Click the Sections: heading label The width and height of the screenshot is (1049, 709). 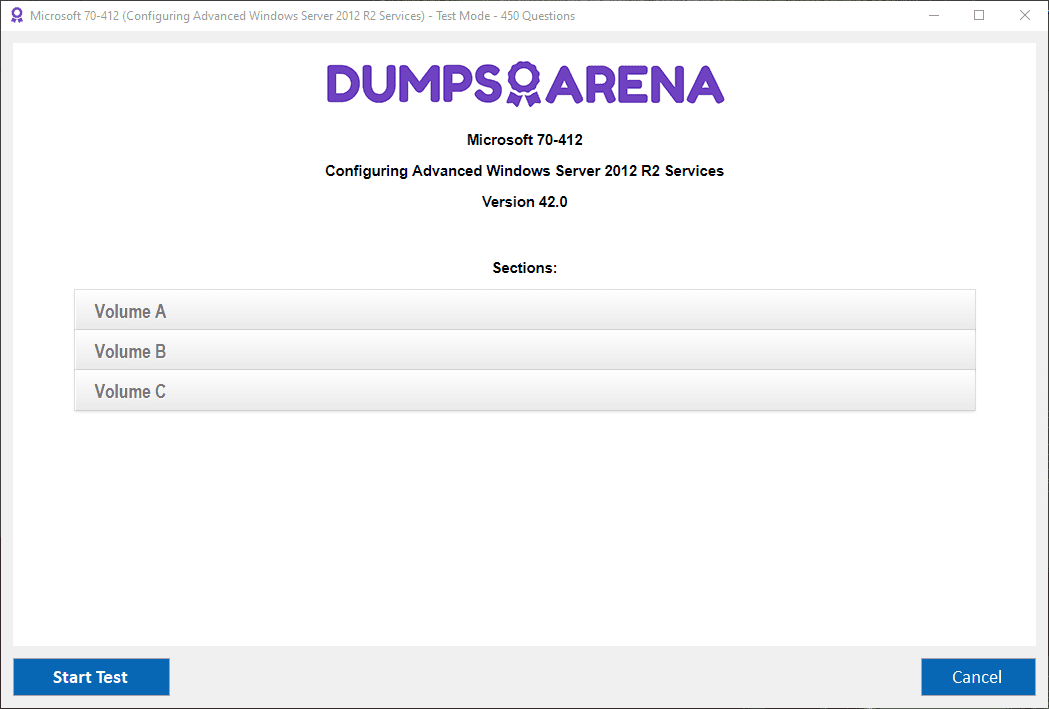click(x=524, y=268)
